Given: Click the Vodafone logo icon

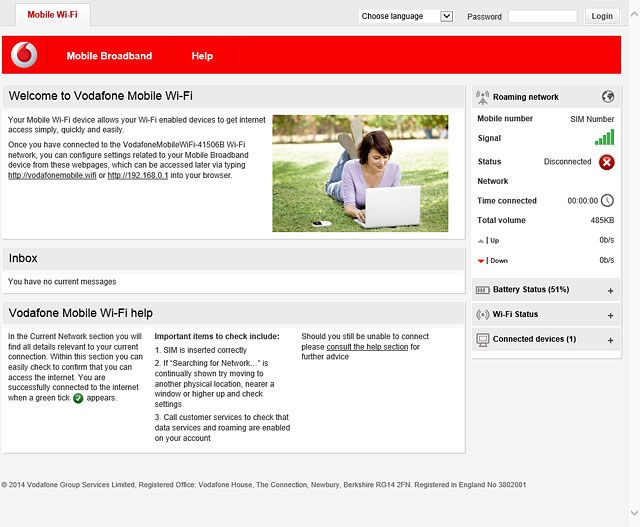Looking at the screenshot, I should tap(24, 55).
